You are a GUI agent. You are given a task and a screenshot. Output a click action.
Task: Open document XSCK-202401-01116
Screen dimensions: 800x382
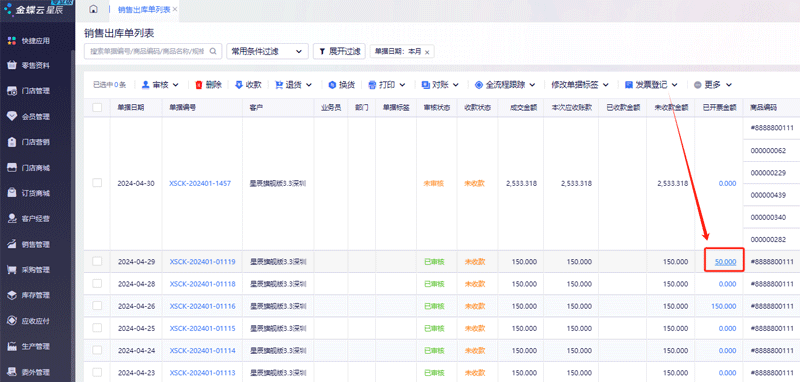[202, 306]
